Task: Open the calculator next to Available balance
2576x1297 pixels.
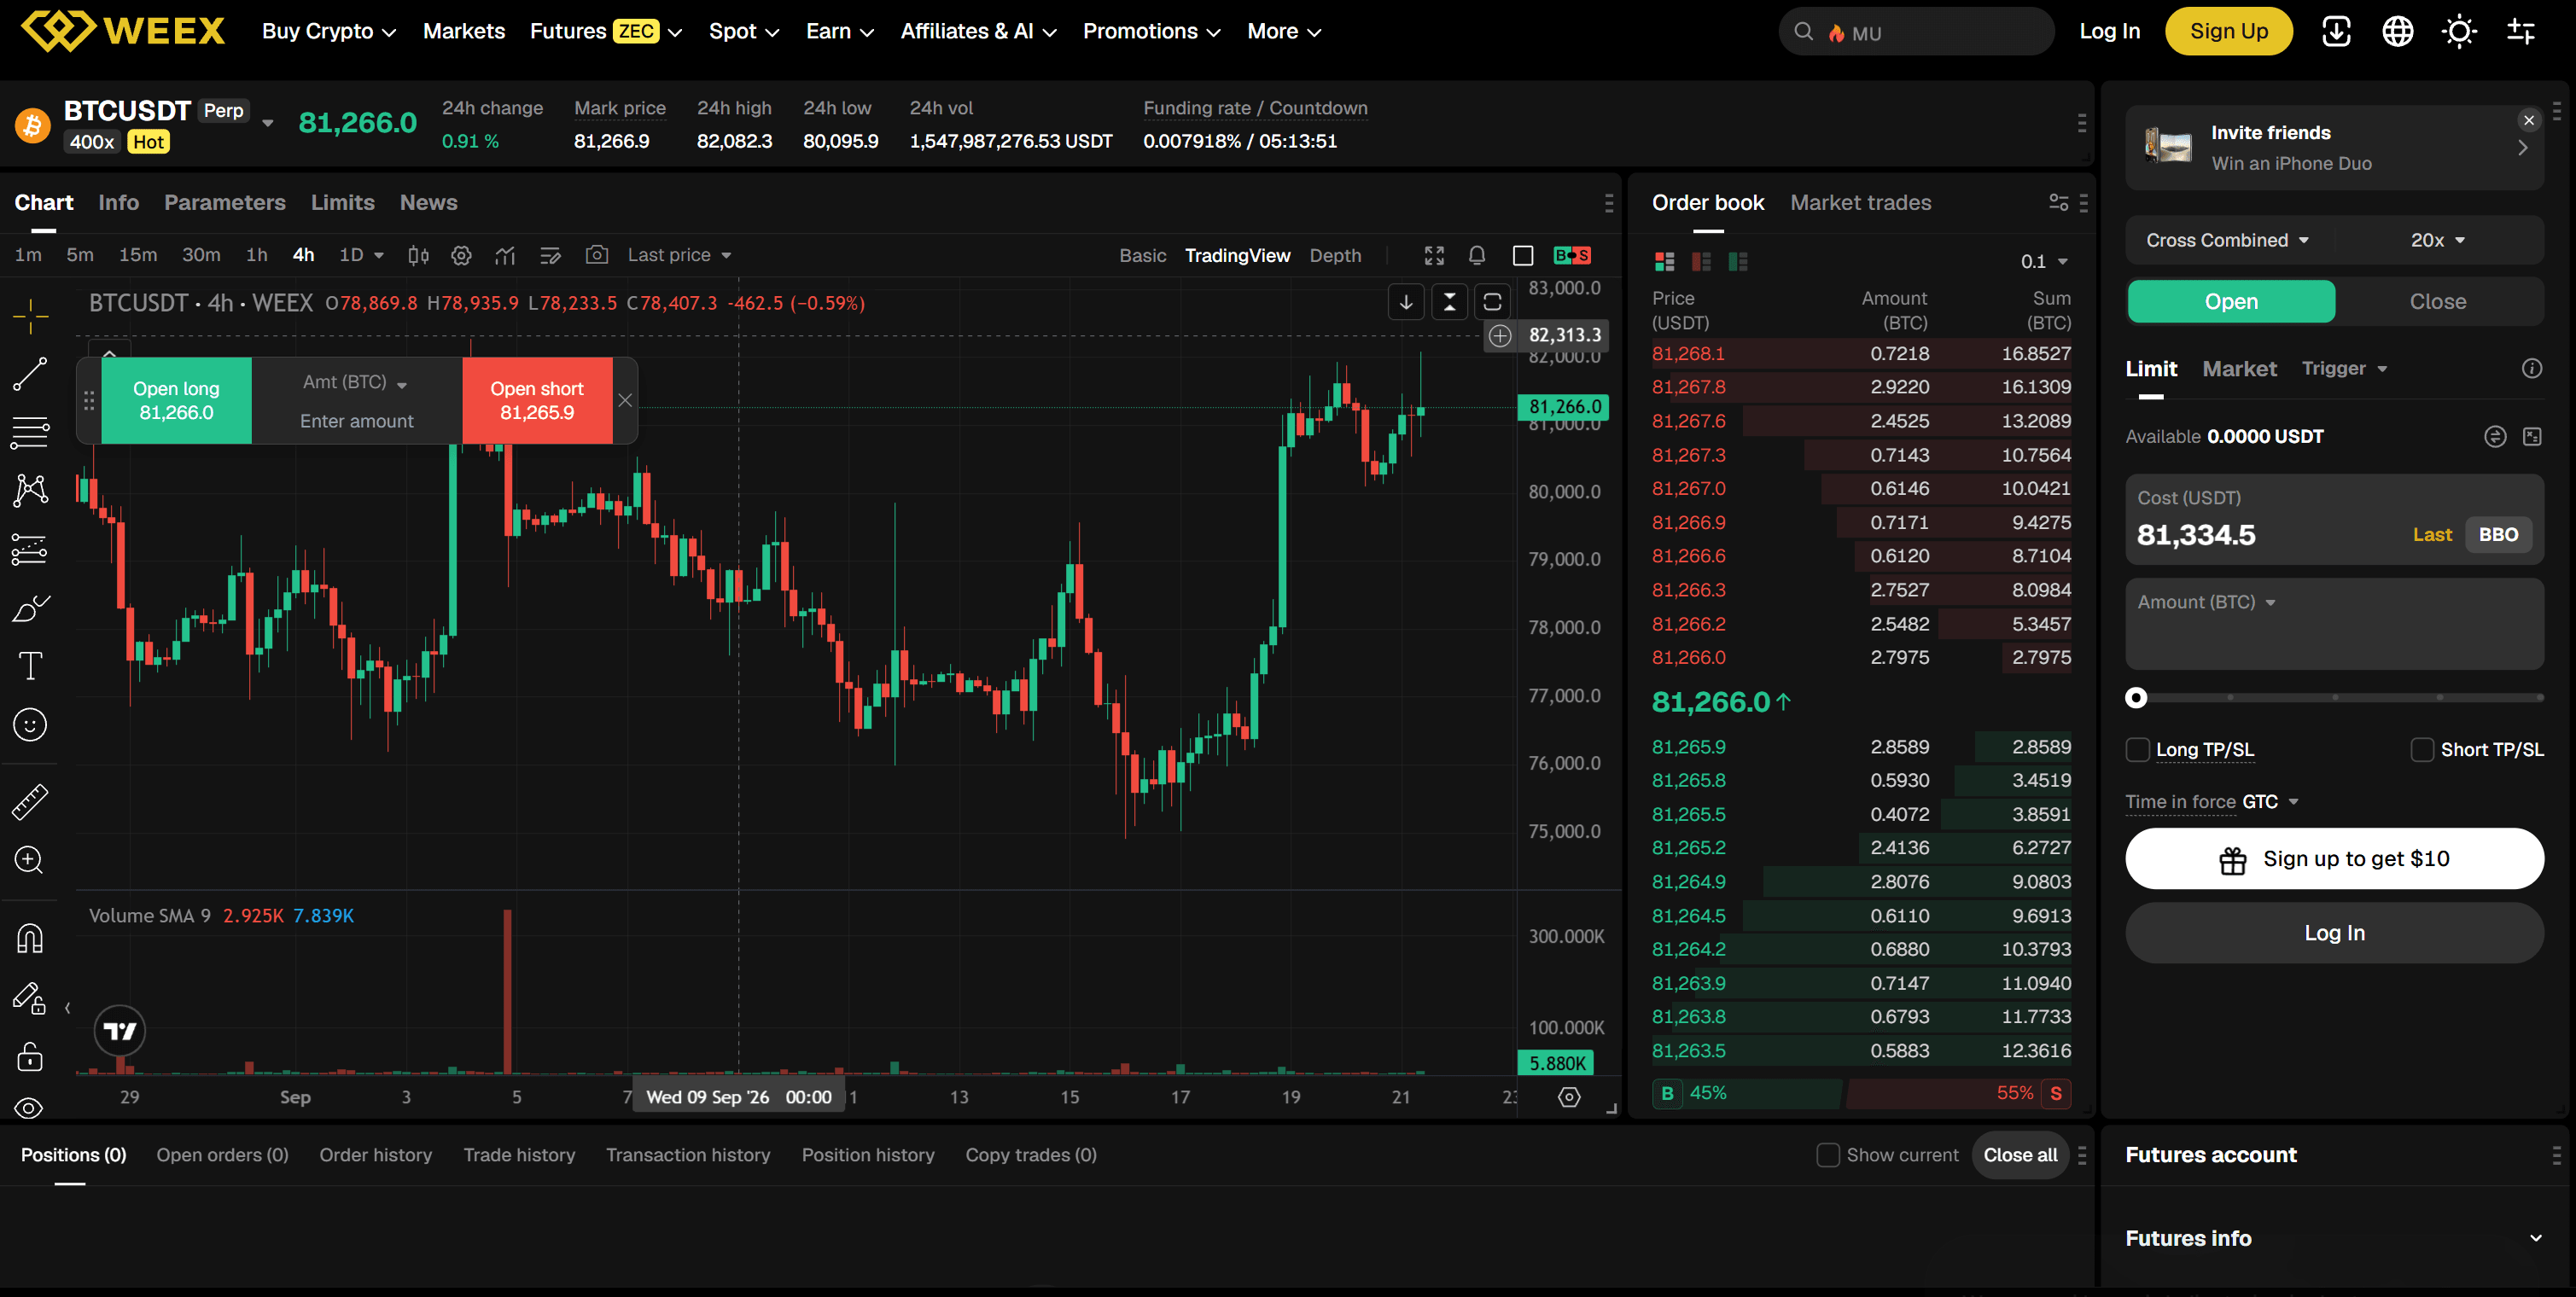Action: point(2532,437)
